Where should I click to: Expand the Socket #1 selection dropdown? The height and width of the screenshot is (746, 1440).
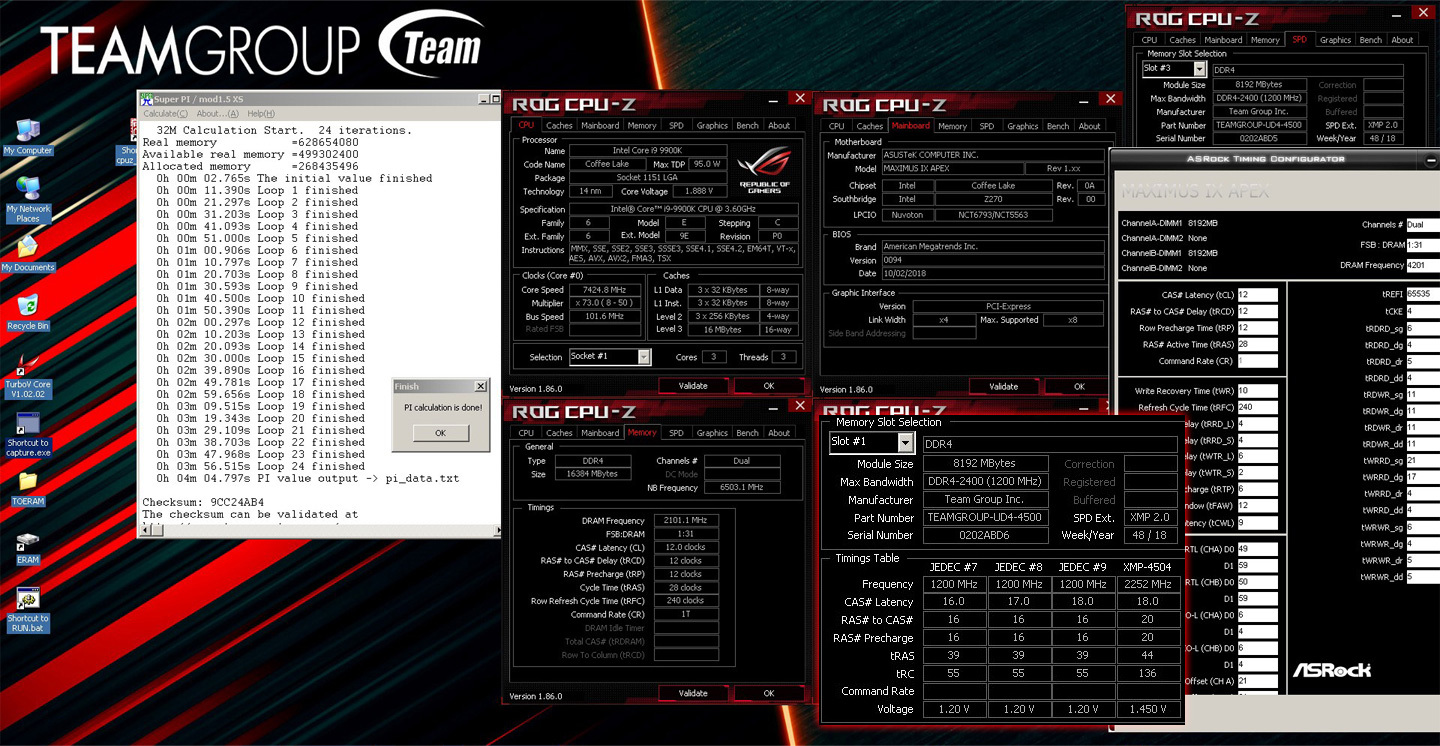pos(644,357)
